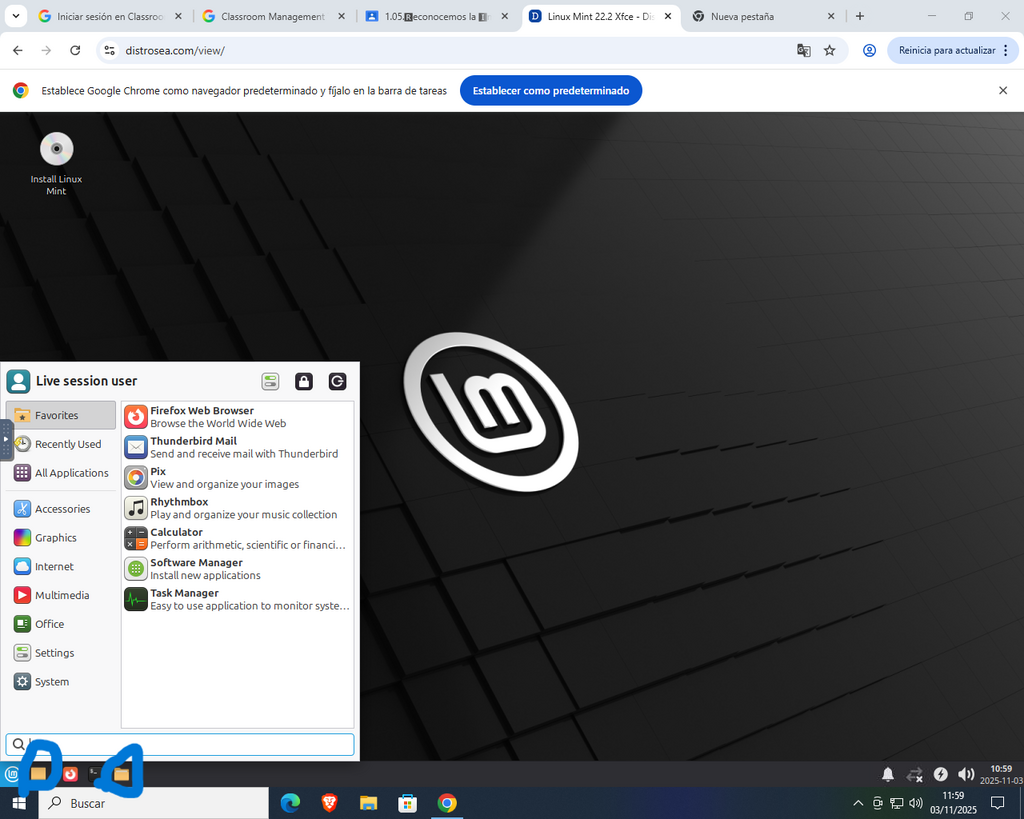Launch Thunderbird Mail from the menu
The width and height of the screenshot is (1024, 819).
(x=238, y=447)
